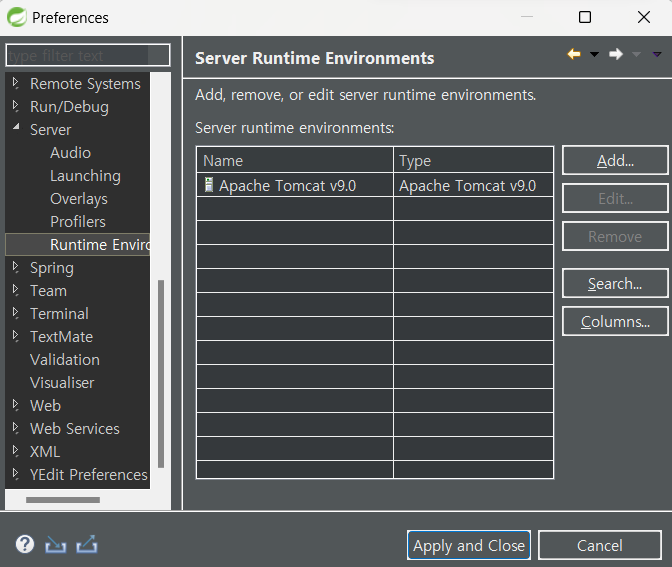This screenshot has height=567, width=672.
Task: Expand the Web Services node
Action: [x=15, y=428]
